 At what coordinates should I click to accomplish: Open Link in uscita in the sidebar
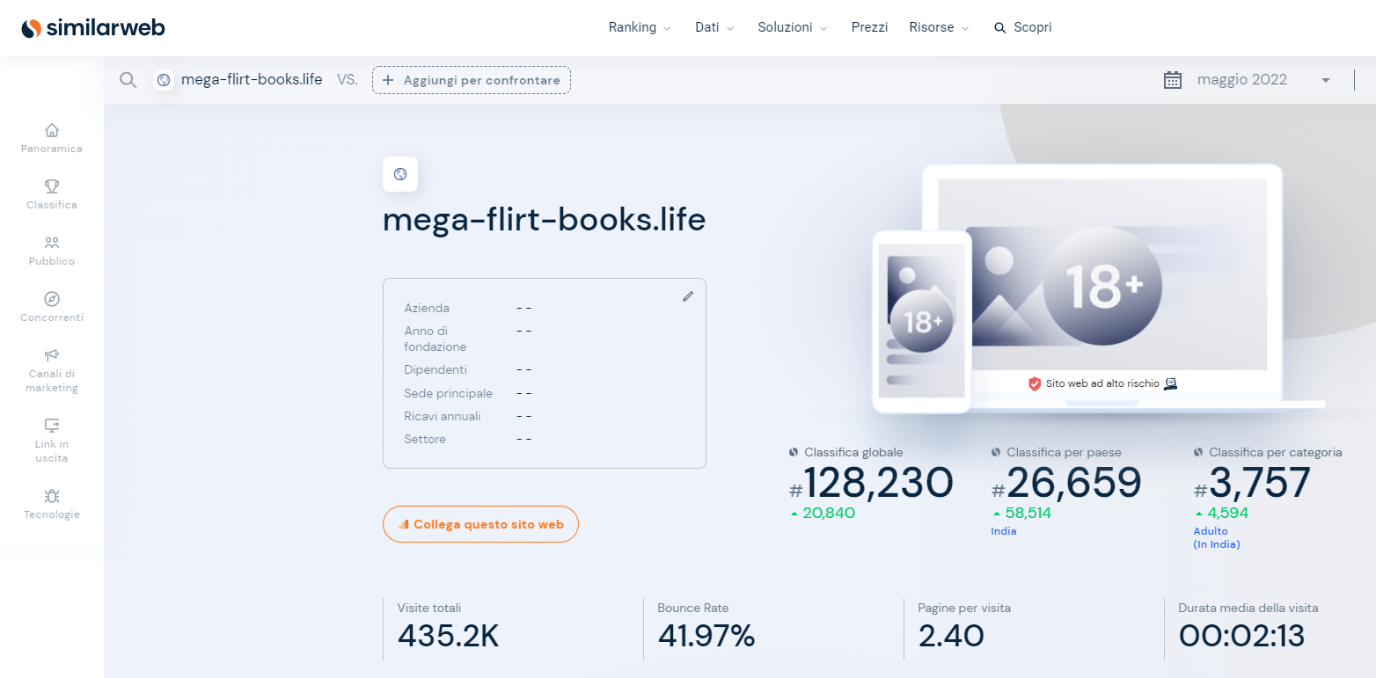[52, 440]
